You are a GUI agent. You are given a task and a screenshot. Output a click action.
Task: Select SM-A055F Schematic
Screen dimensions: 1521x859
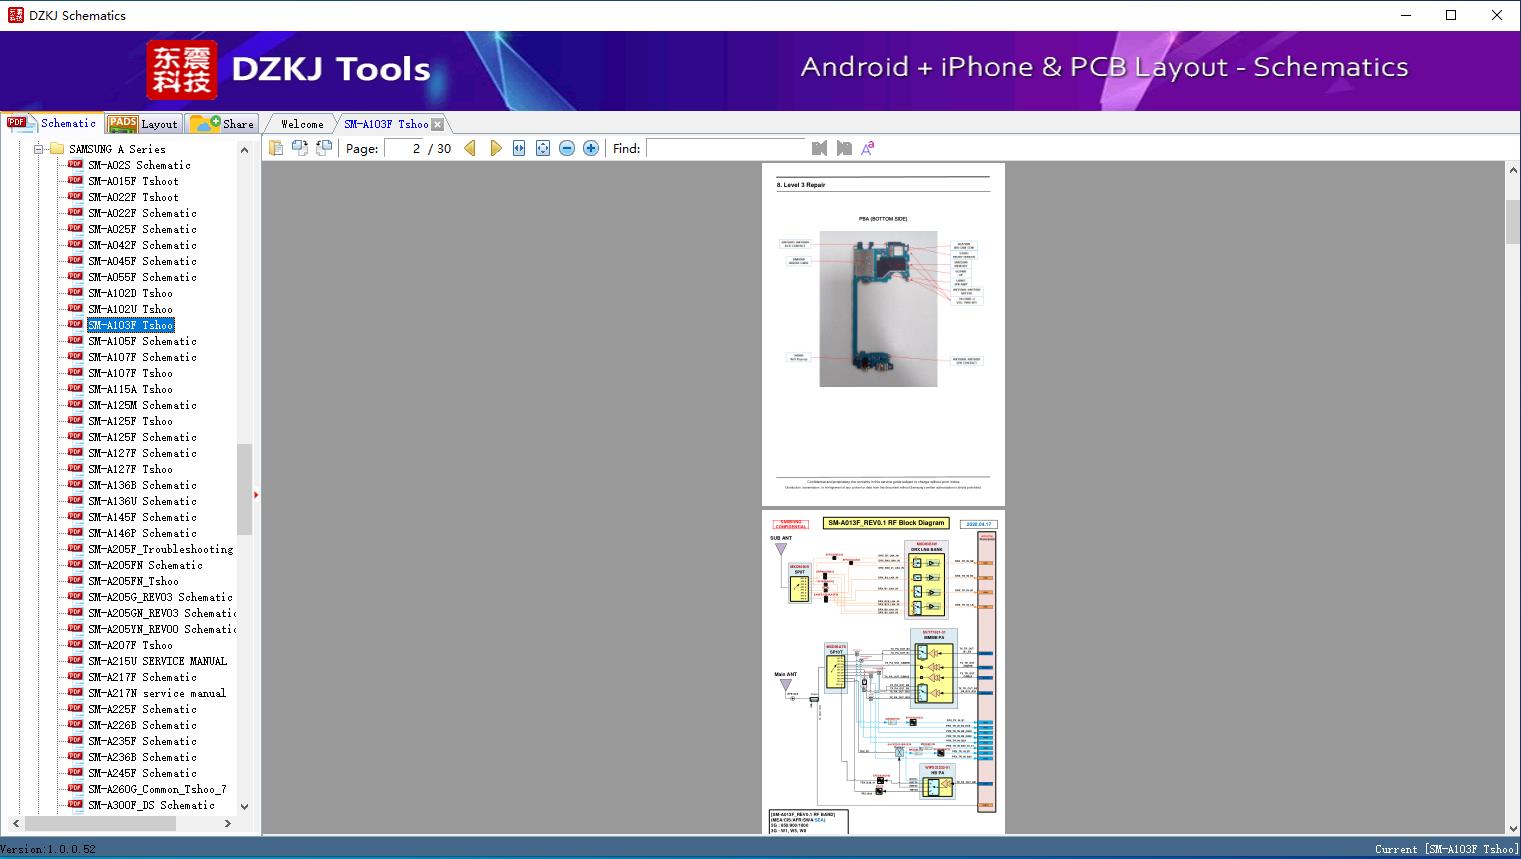point(142,277)
